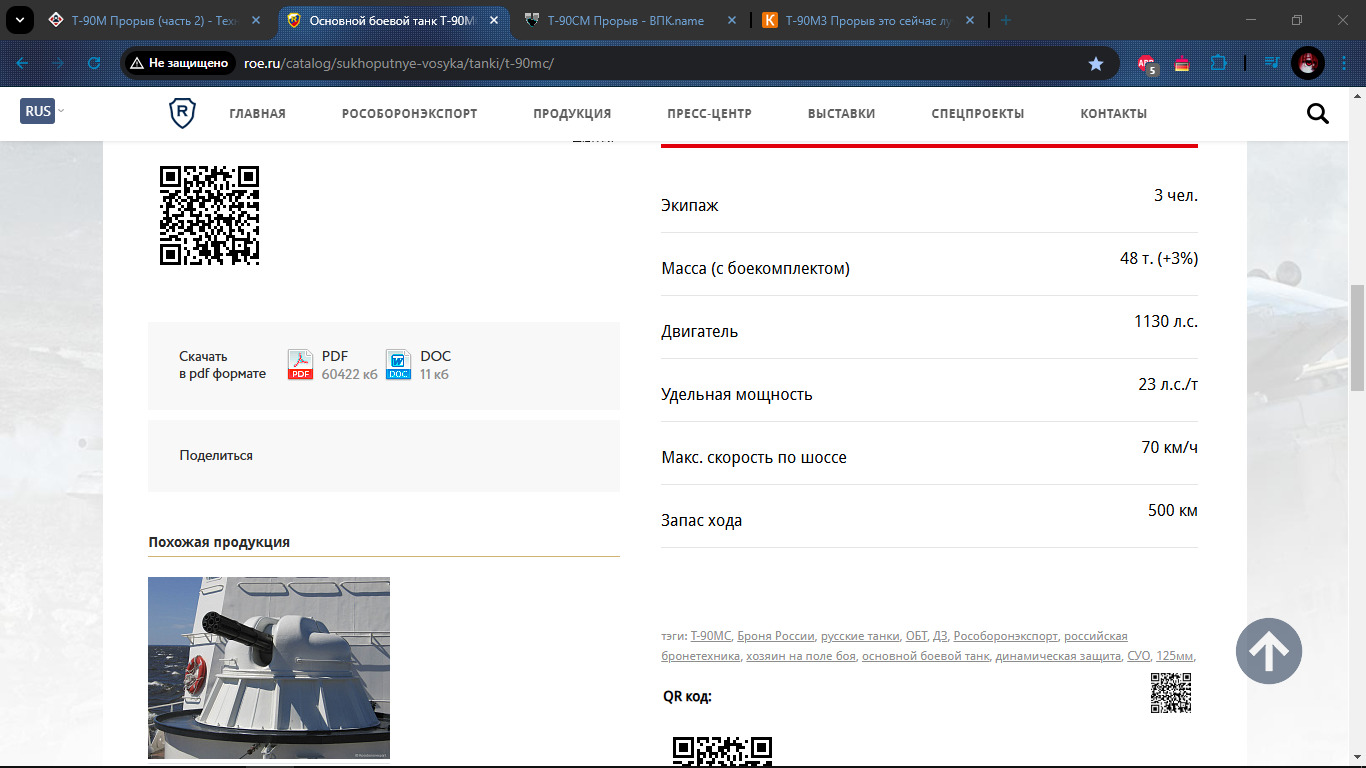1366x768 pixels.
Task: Click the СУО tag link
Action: tap(1138, 656)
